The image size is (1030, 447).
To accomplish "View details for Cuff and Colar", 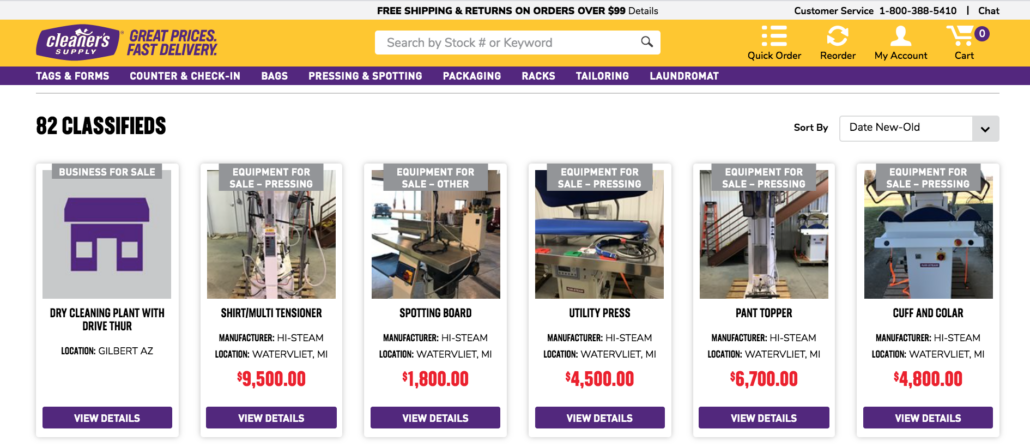I will tap(928, 417).
